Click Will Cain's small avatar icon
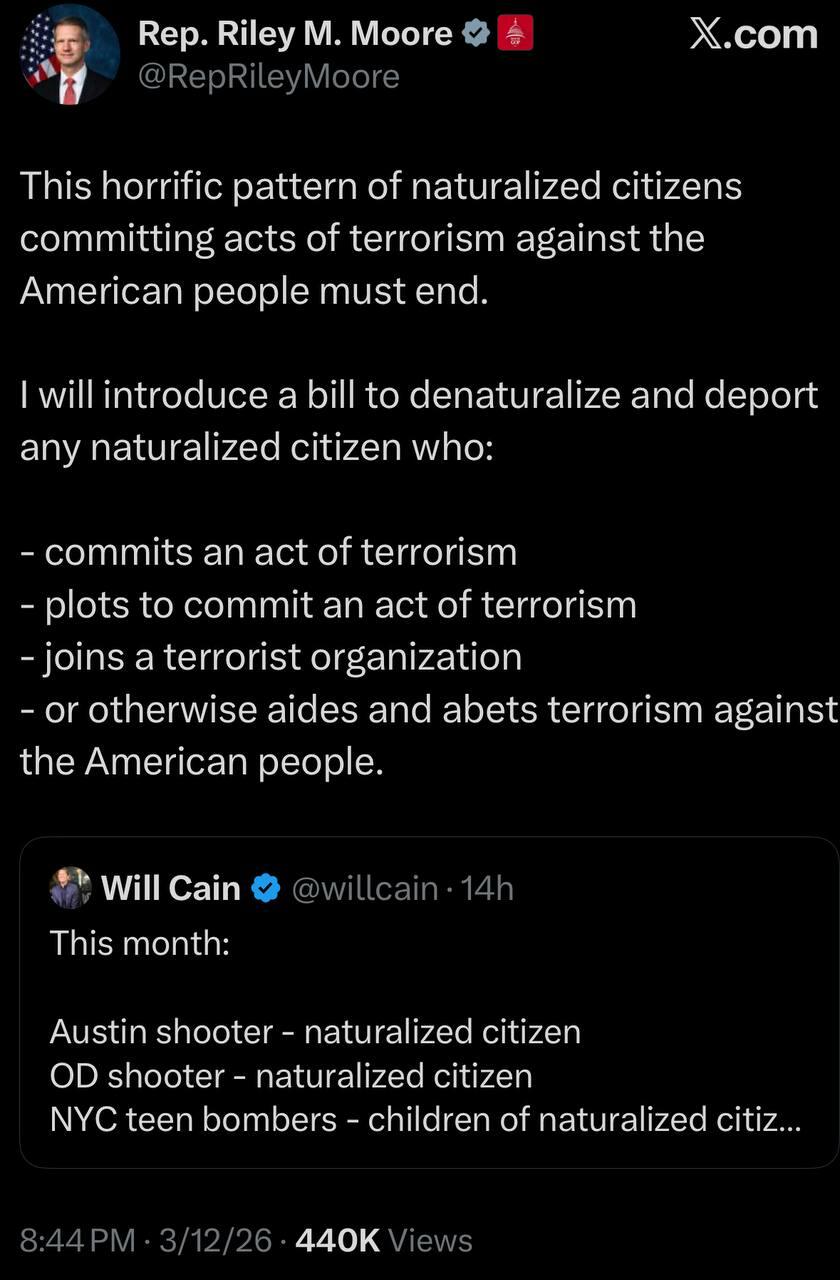Viewport: 840px width, 1280px height. click(70, 888)
